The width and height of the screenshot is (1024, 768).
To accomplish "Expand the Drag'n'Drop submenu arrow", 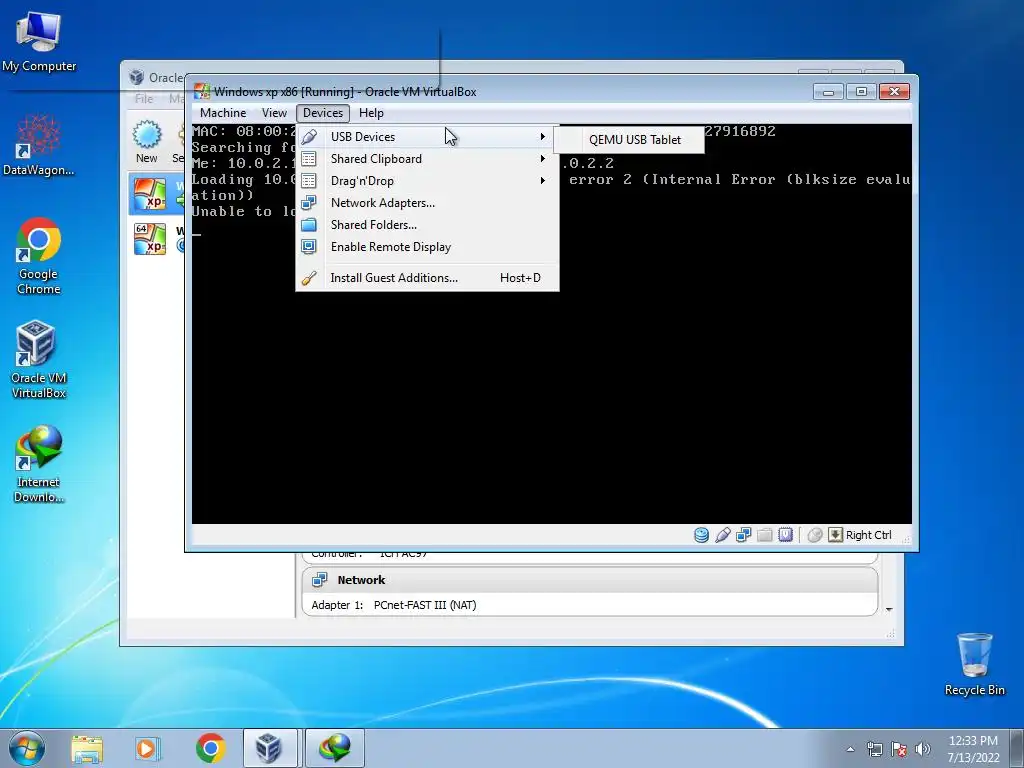I will [x=542, y=181].
